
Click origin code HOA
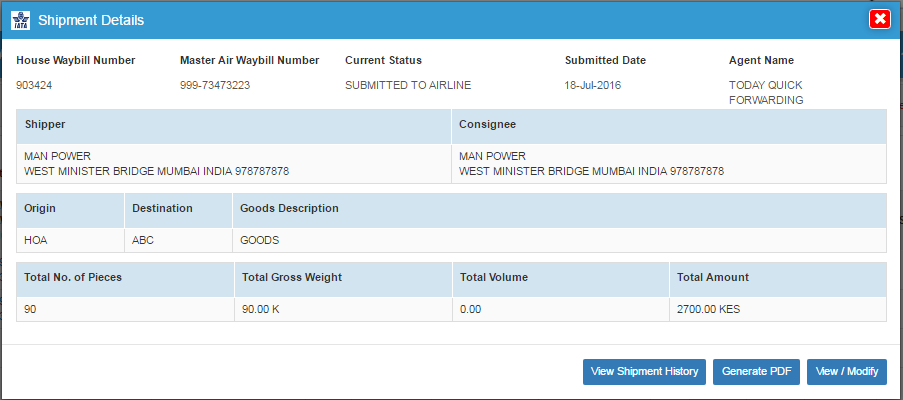point(36,241)
